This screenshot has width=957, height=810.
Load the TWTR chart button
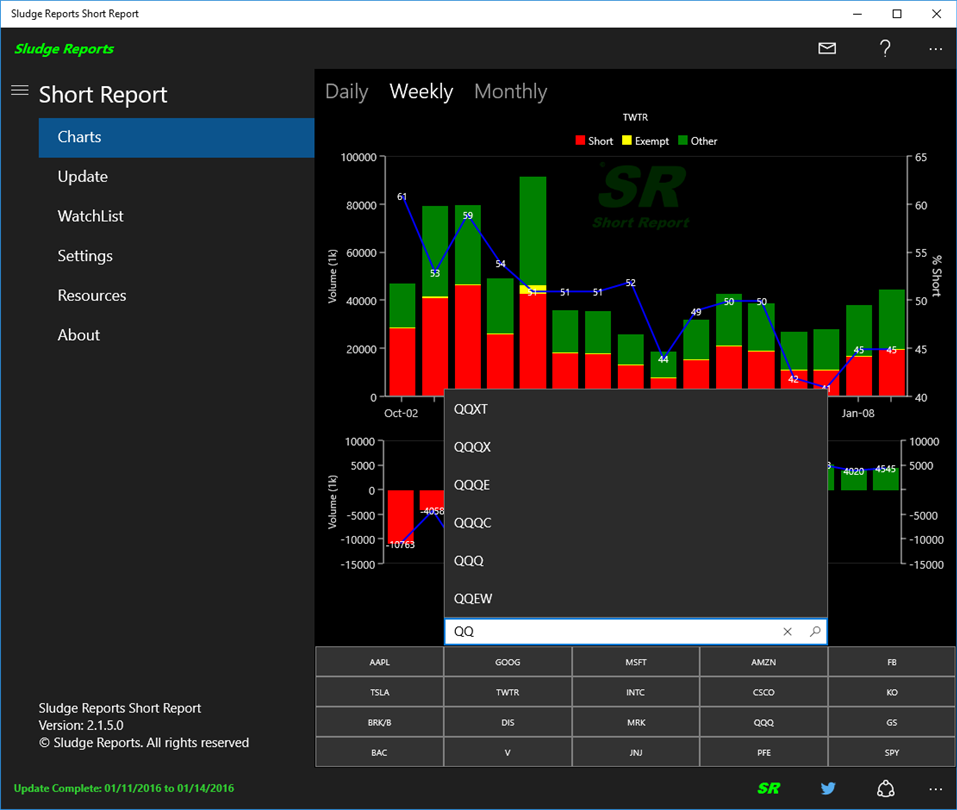click(507, 692)
